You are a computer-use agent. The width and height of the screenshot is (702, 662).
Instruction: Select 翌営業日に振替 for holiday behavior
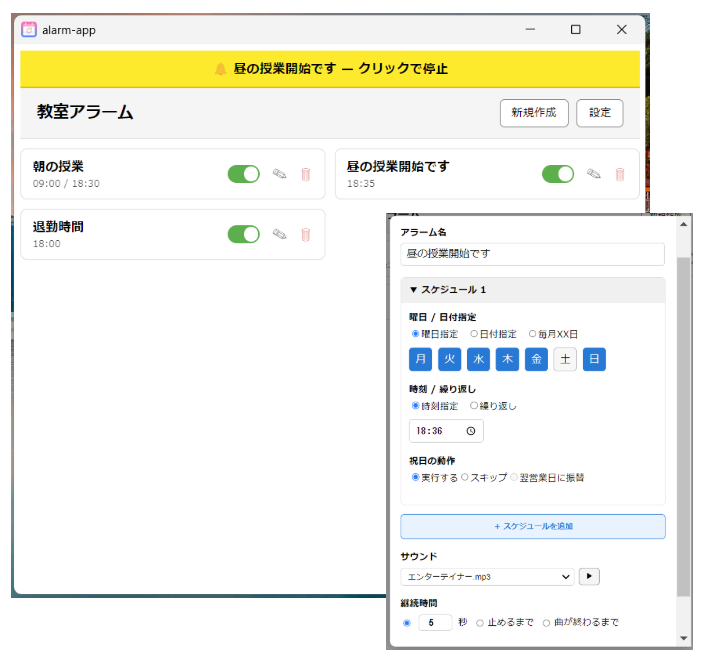coord(514,477)
